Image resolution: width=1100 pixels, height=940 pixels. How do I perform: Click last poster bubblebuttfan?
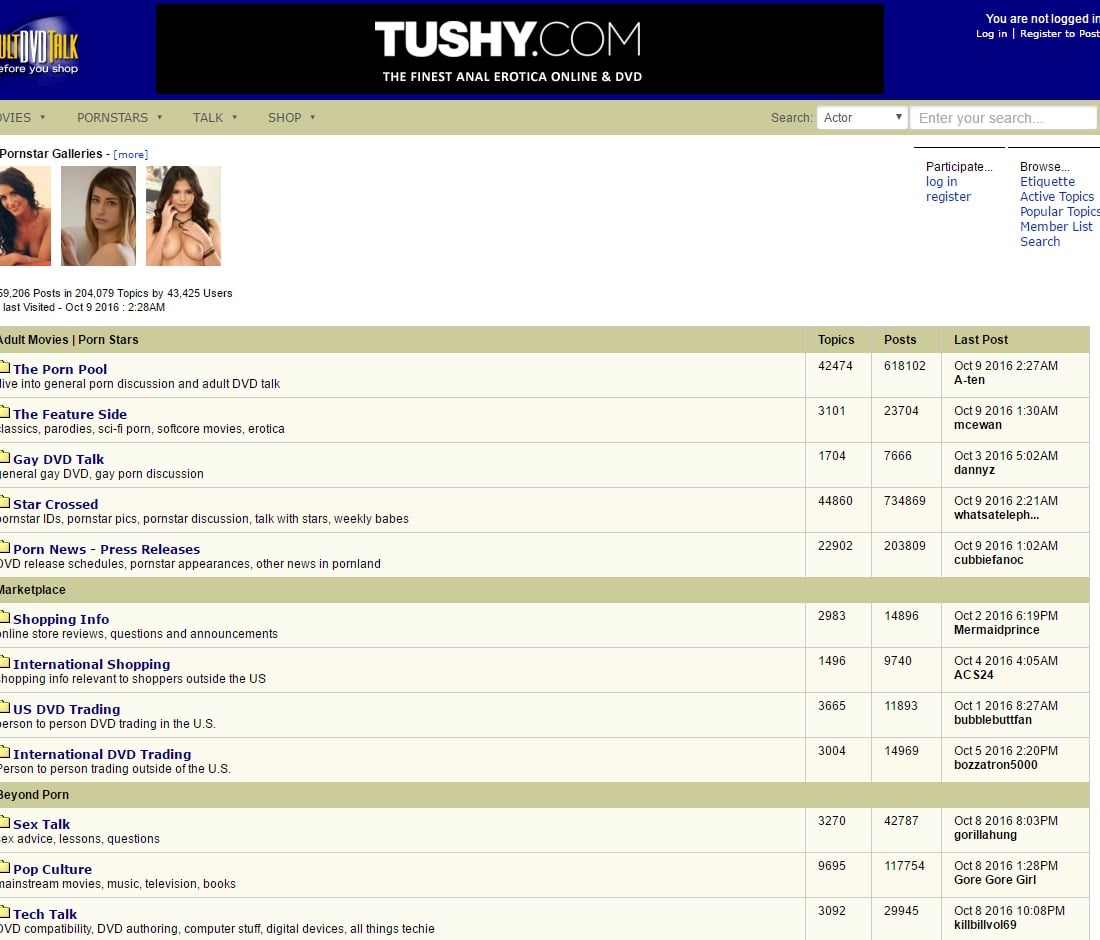pyautogui.click(x=993, y=720)
